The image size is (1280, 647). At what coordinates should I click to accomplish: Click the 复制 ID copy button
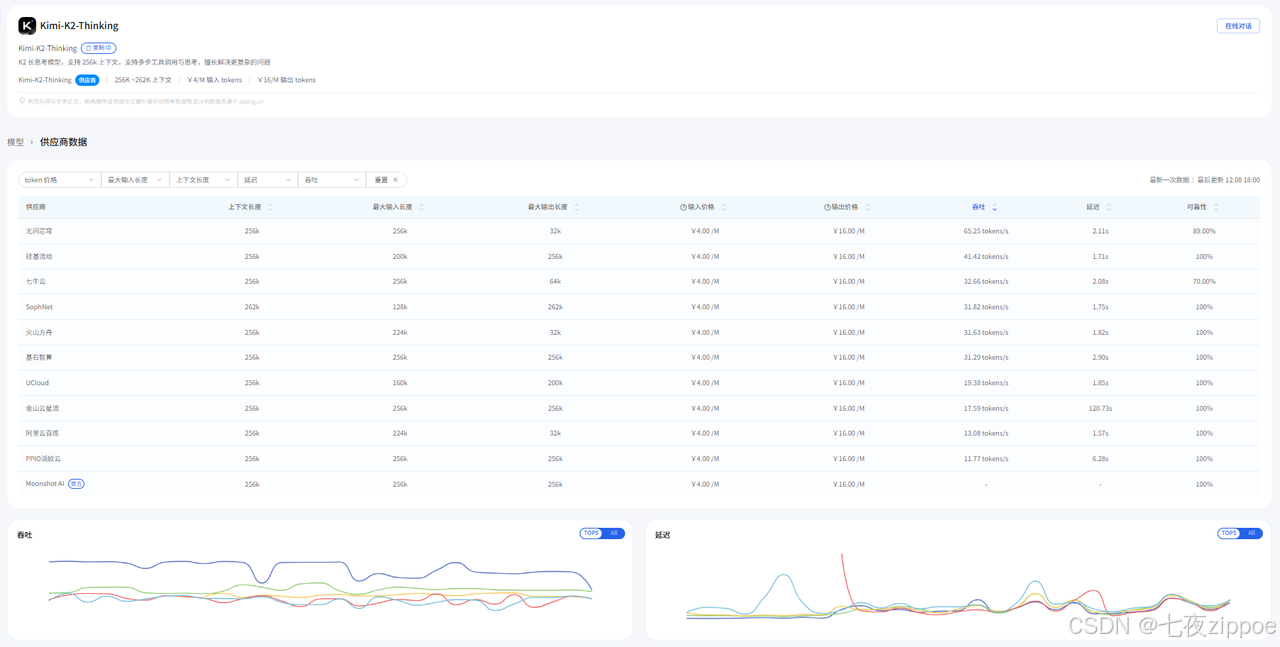[x=99, y=48]
